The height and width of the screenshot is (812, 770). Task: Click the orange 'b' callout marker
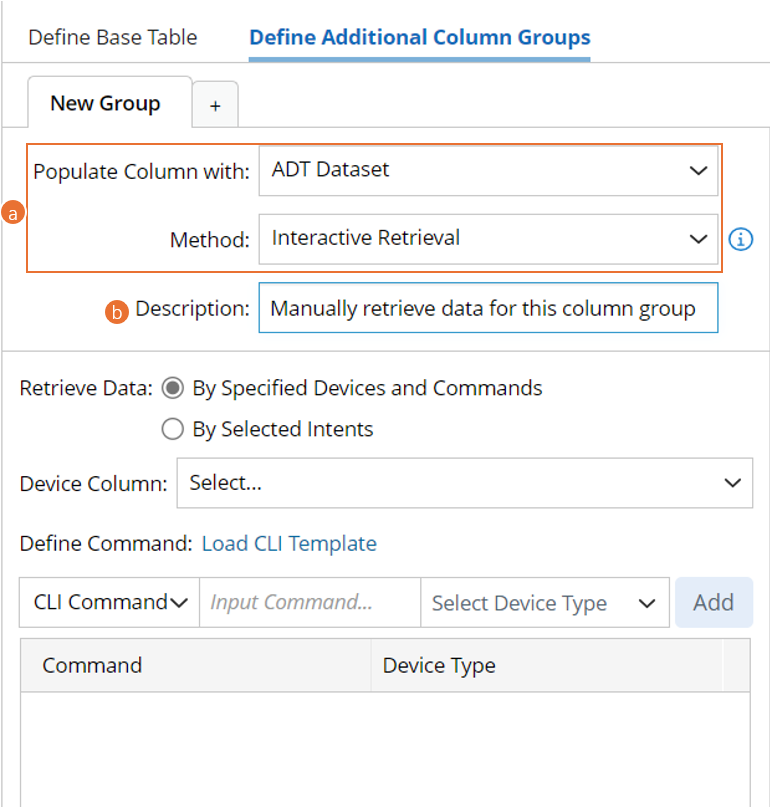pyautogui.click(x=117, y=312)
